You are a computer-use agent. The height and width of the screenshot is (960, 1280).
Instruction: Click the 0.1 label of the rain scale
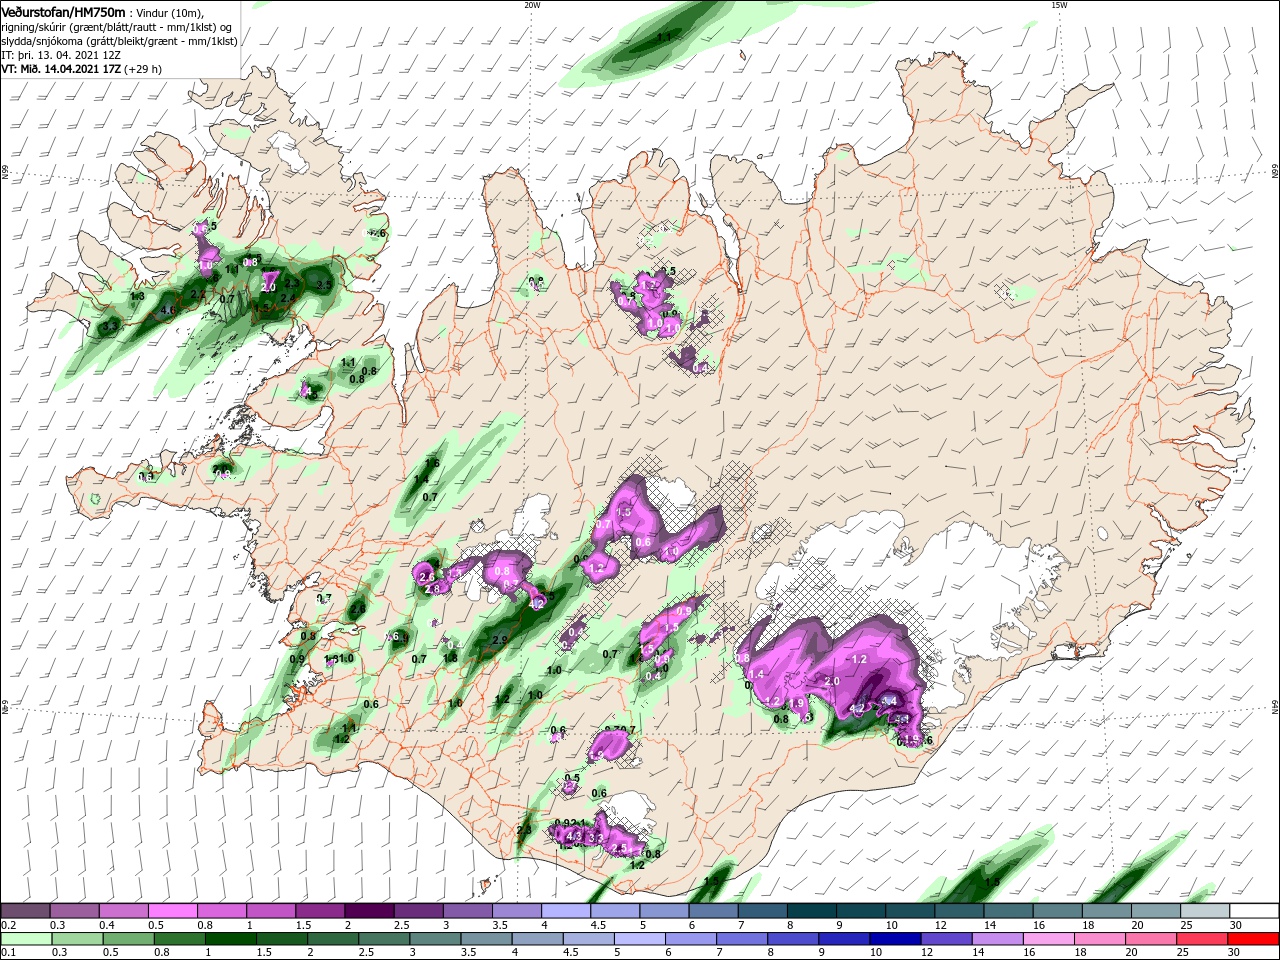click(8, 953)
